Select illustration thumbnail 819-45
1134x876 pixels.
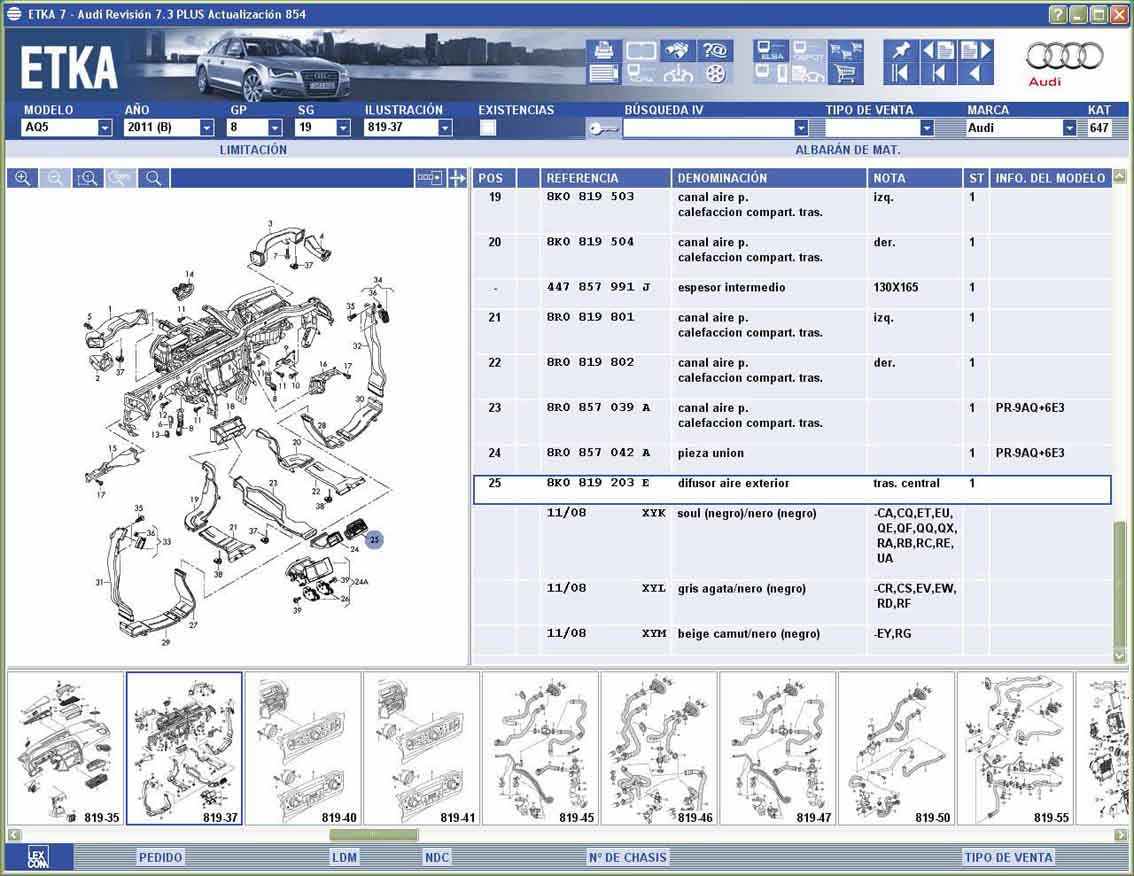click(540, 749)
